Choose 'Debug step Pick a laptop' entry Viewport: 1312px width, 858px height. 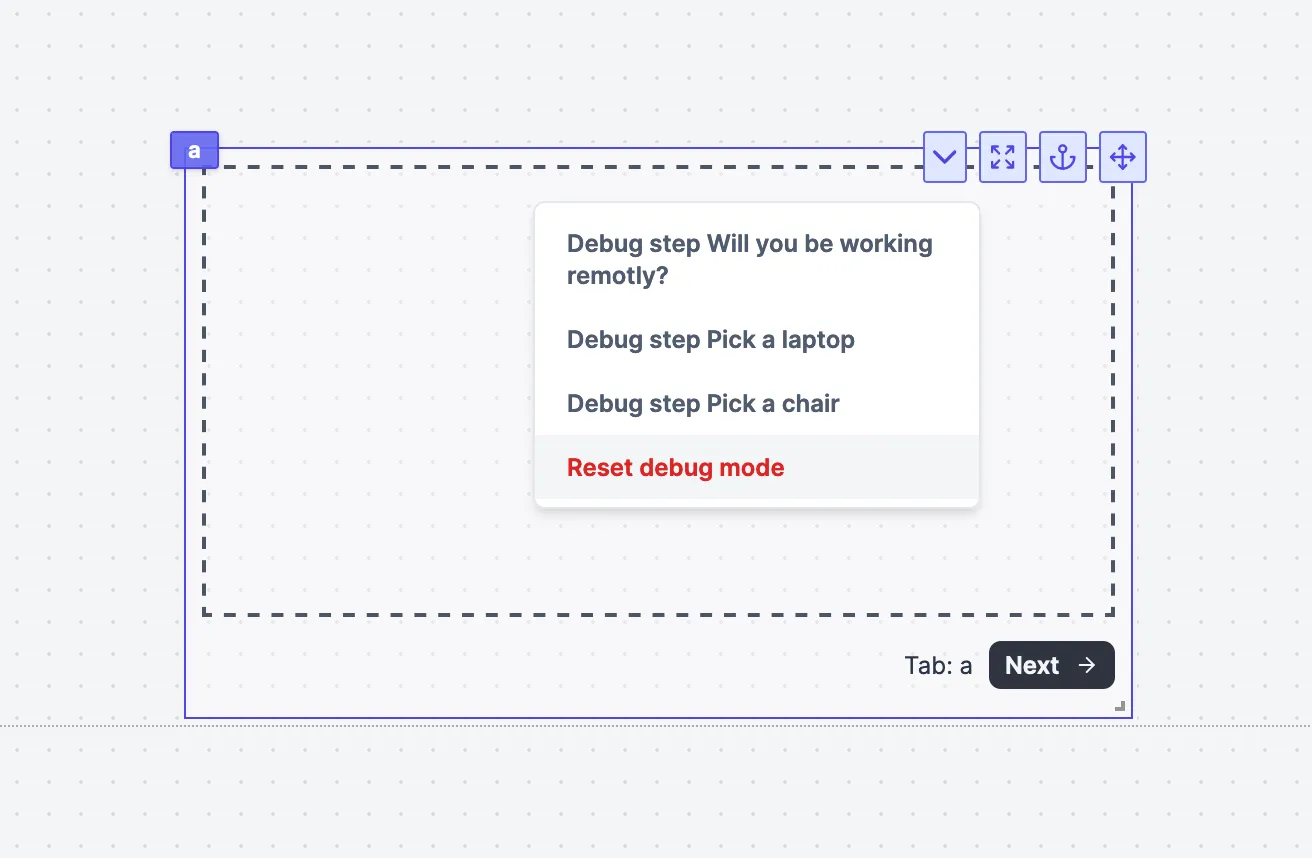710,340
